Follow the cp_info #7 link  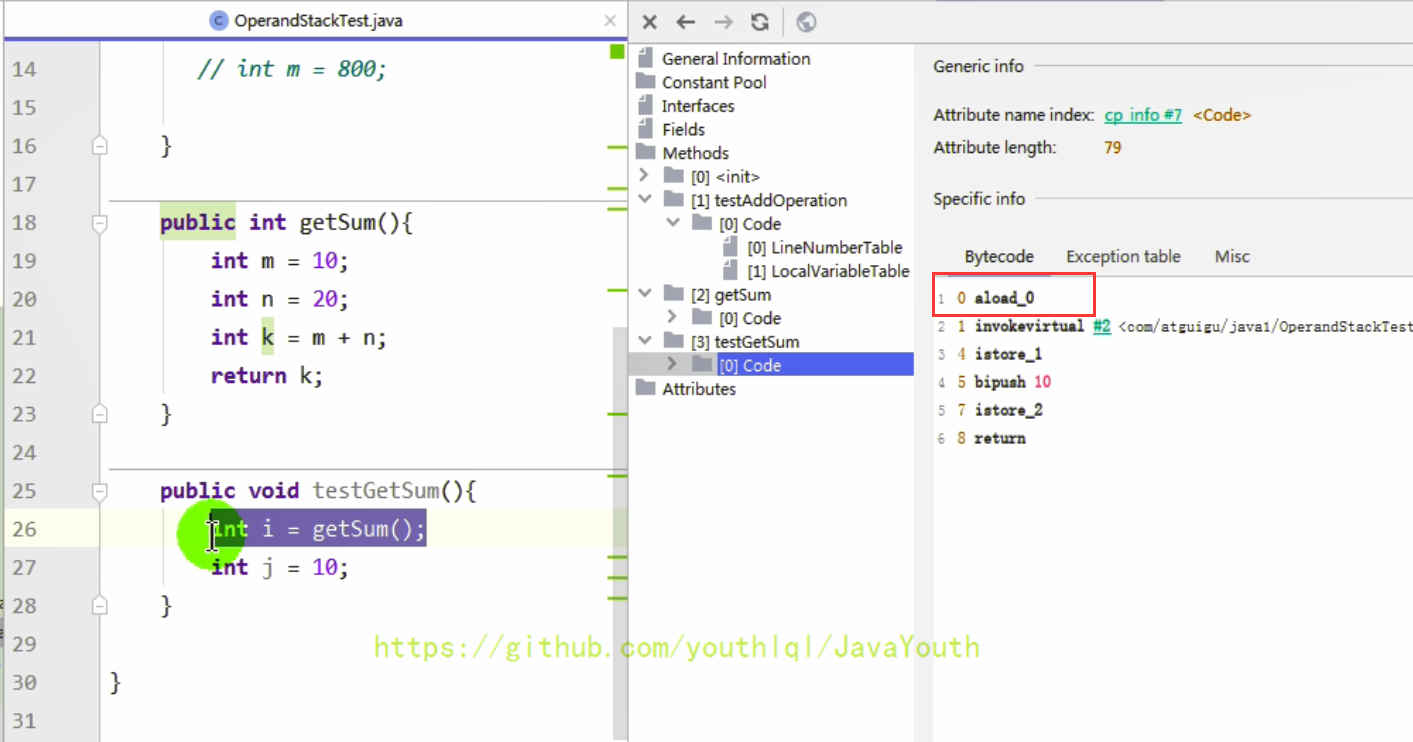coord(1143,115)
